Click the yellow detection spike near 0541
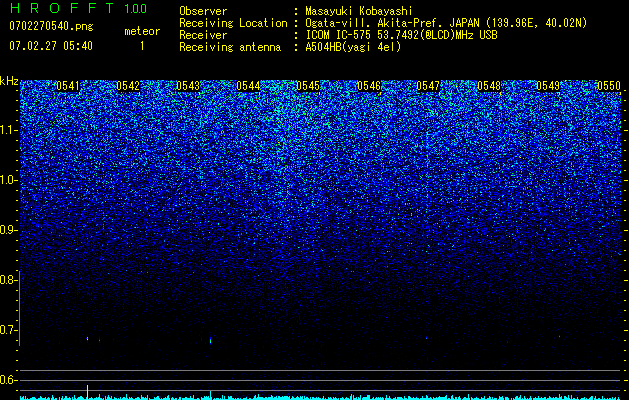The image size is (629, 400). point(87,391)
